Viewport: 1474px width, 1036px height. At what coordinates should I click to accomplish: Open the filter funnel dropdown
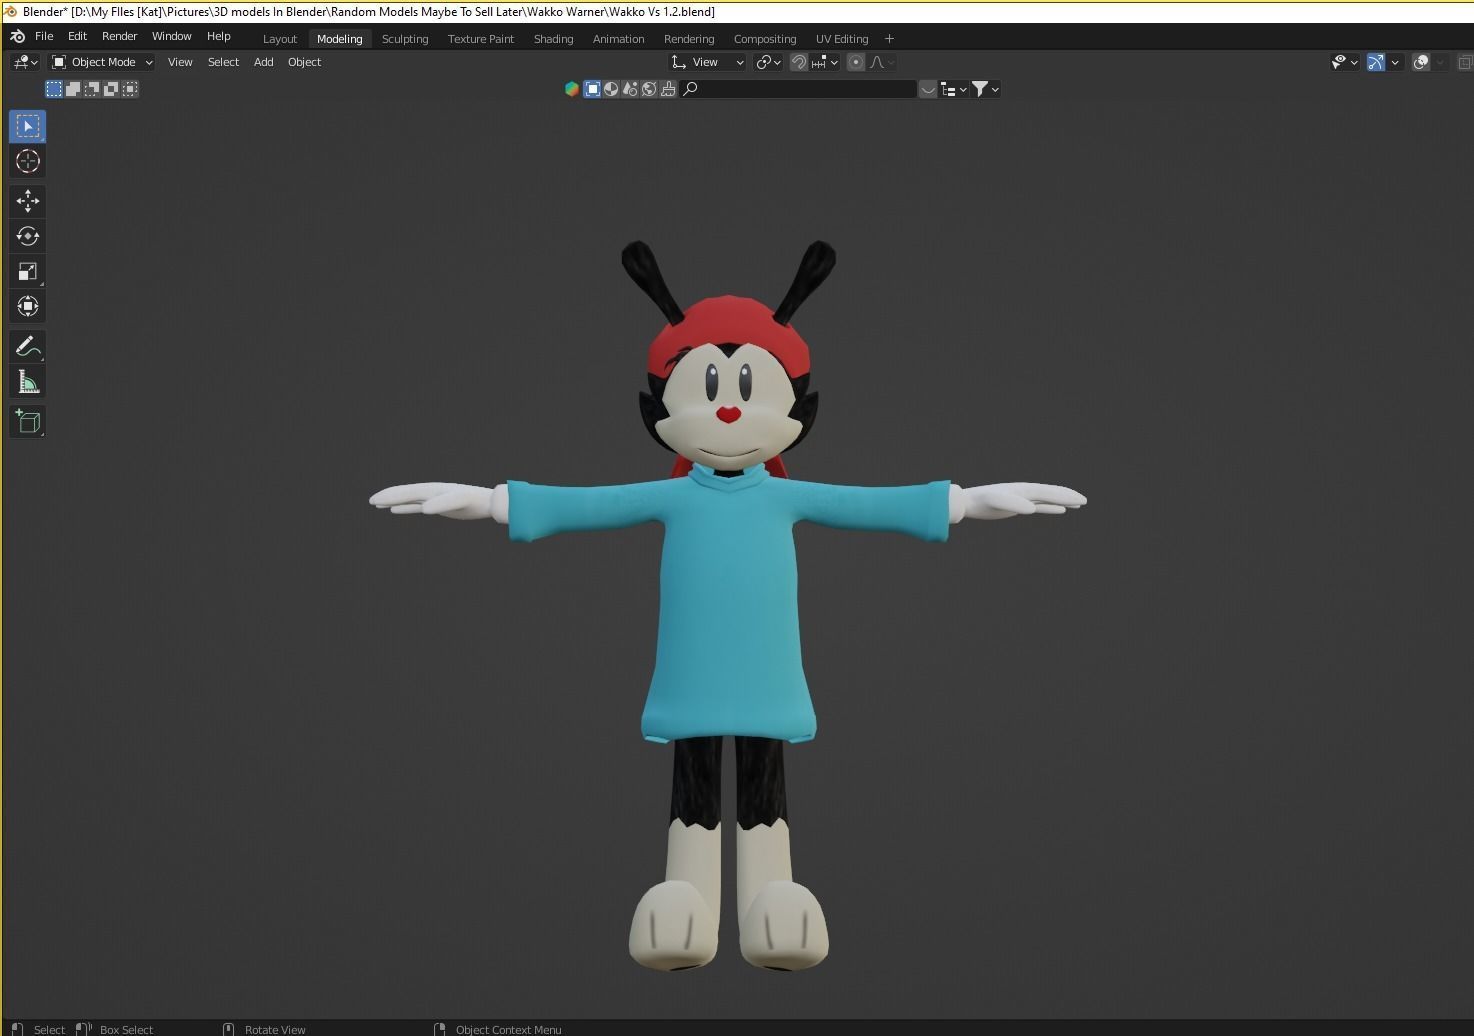click(985, 89)
